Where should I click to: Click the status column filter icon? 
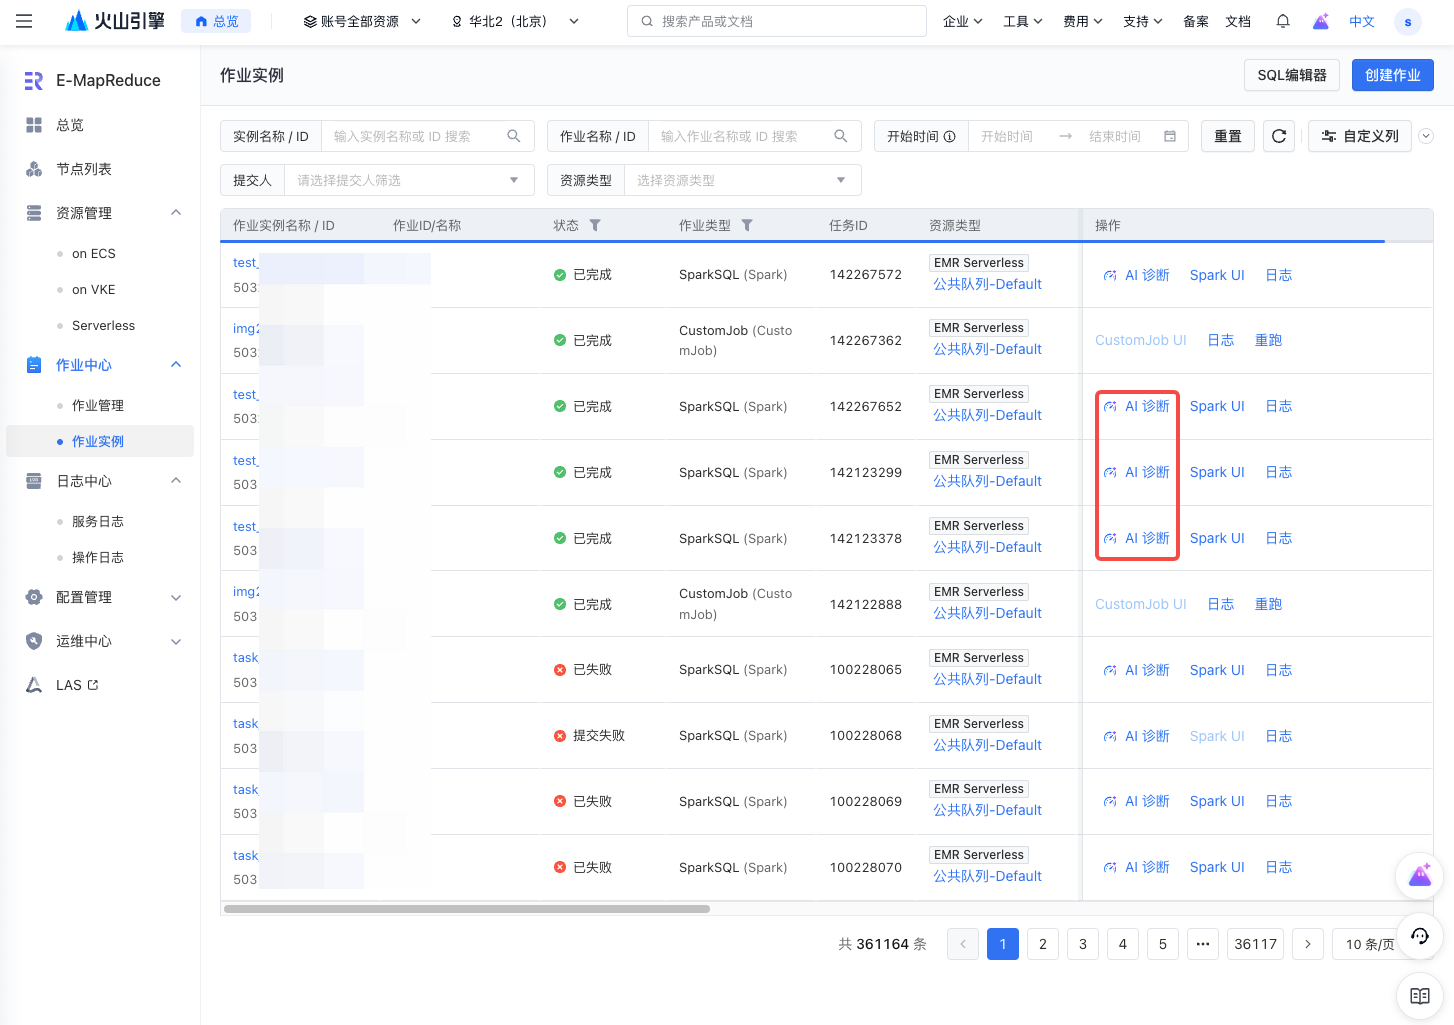(x=595, y=226)
